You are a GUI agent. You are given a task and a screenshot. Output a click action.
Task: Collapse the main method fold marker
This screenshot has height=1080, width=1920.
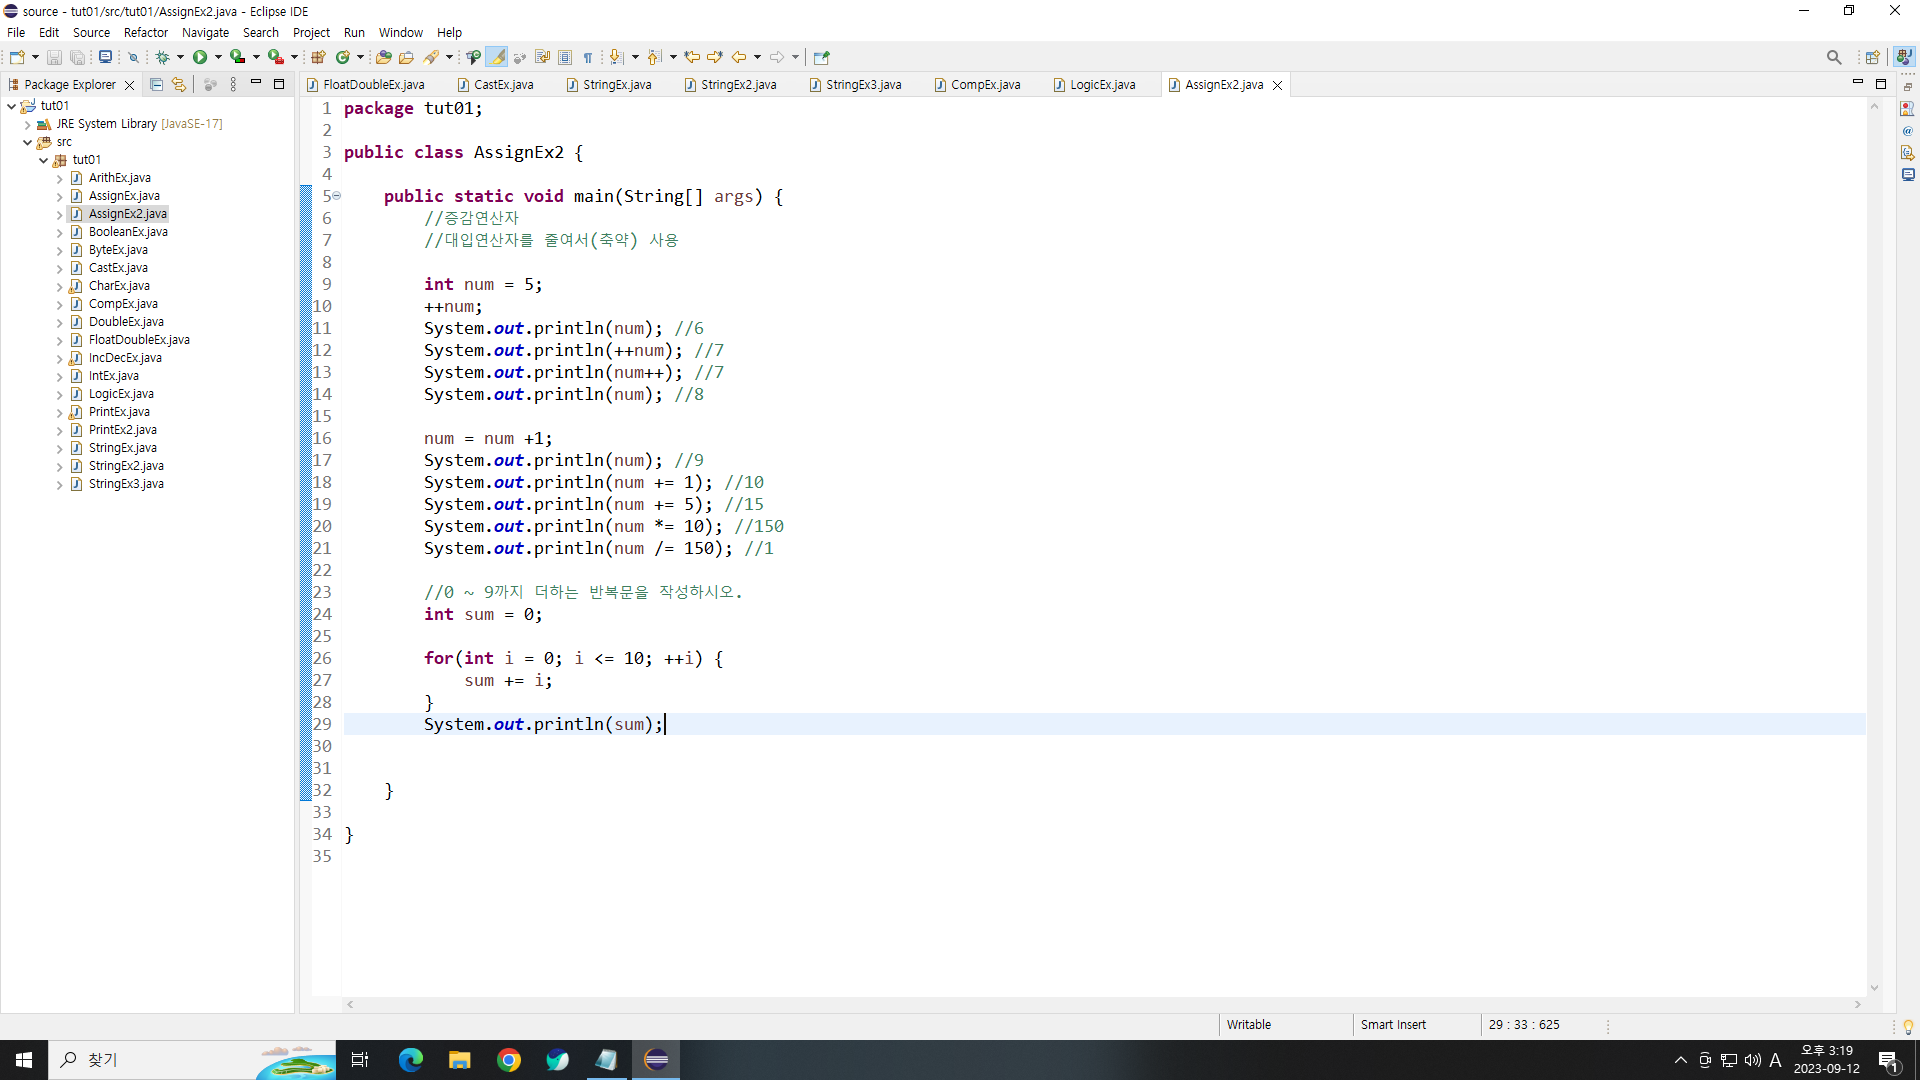[337, 196]
